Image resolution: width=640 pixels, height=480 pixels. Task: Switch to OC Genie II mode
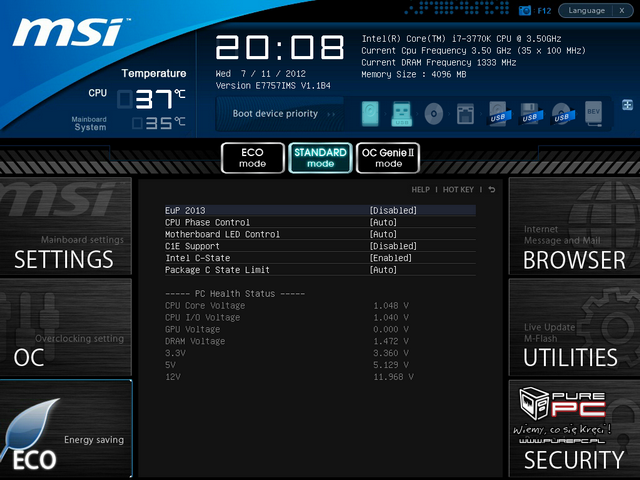click(x=388, y=157)
